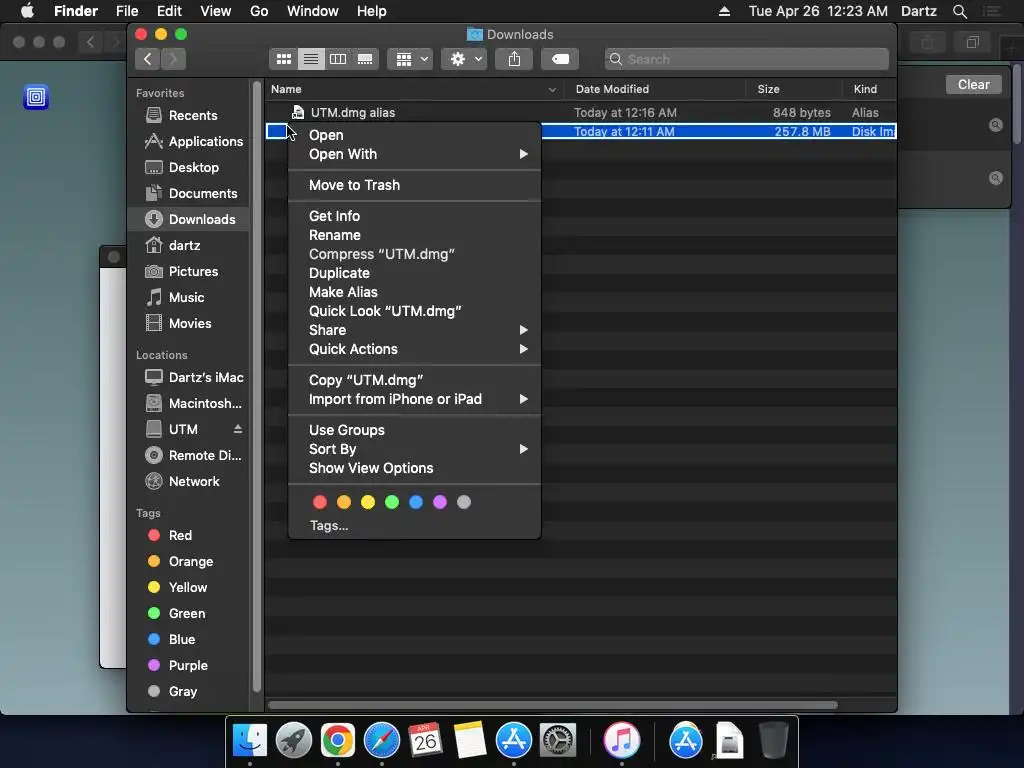
Task: Open Pictures in the sidebar
Action: (188, 272)
